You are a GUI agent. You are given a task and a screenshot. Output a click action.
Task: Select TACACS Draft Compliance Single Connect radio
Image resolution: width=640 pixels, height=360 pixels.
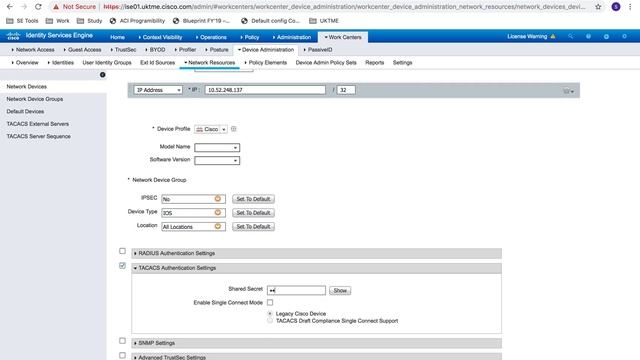tap(270, 321)
